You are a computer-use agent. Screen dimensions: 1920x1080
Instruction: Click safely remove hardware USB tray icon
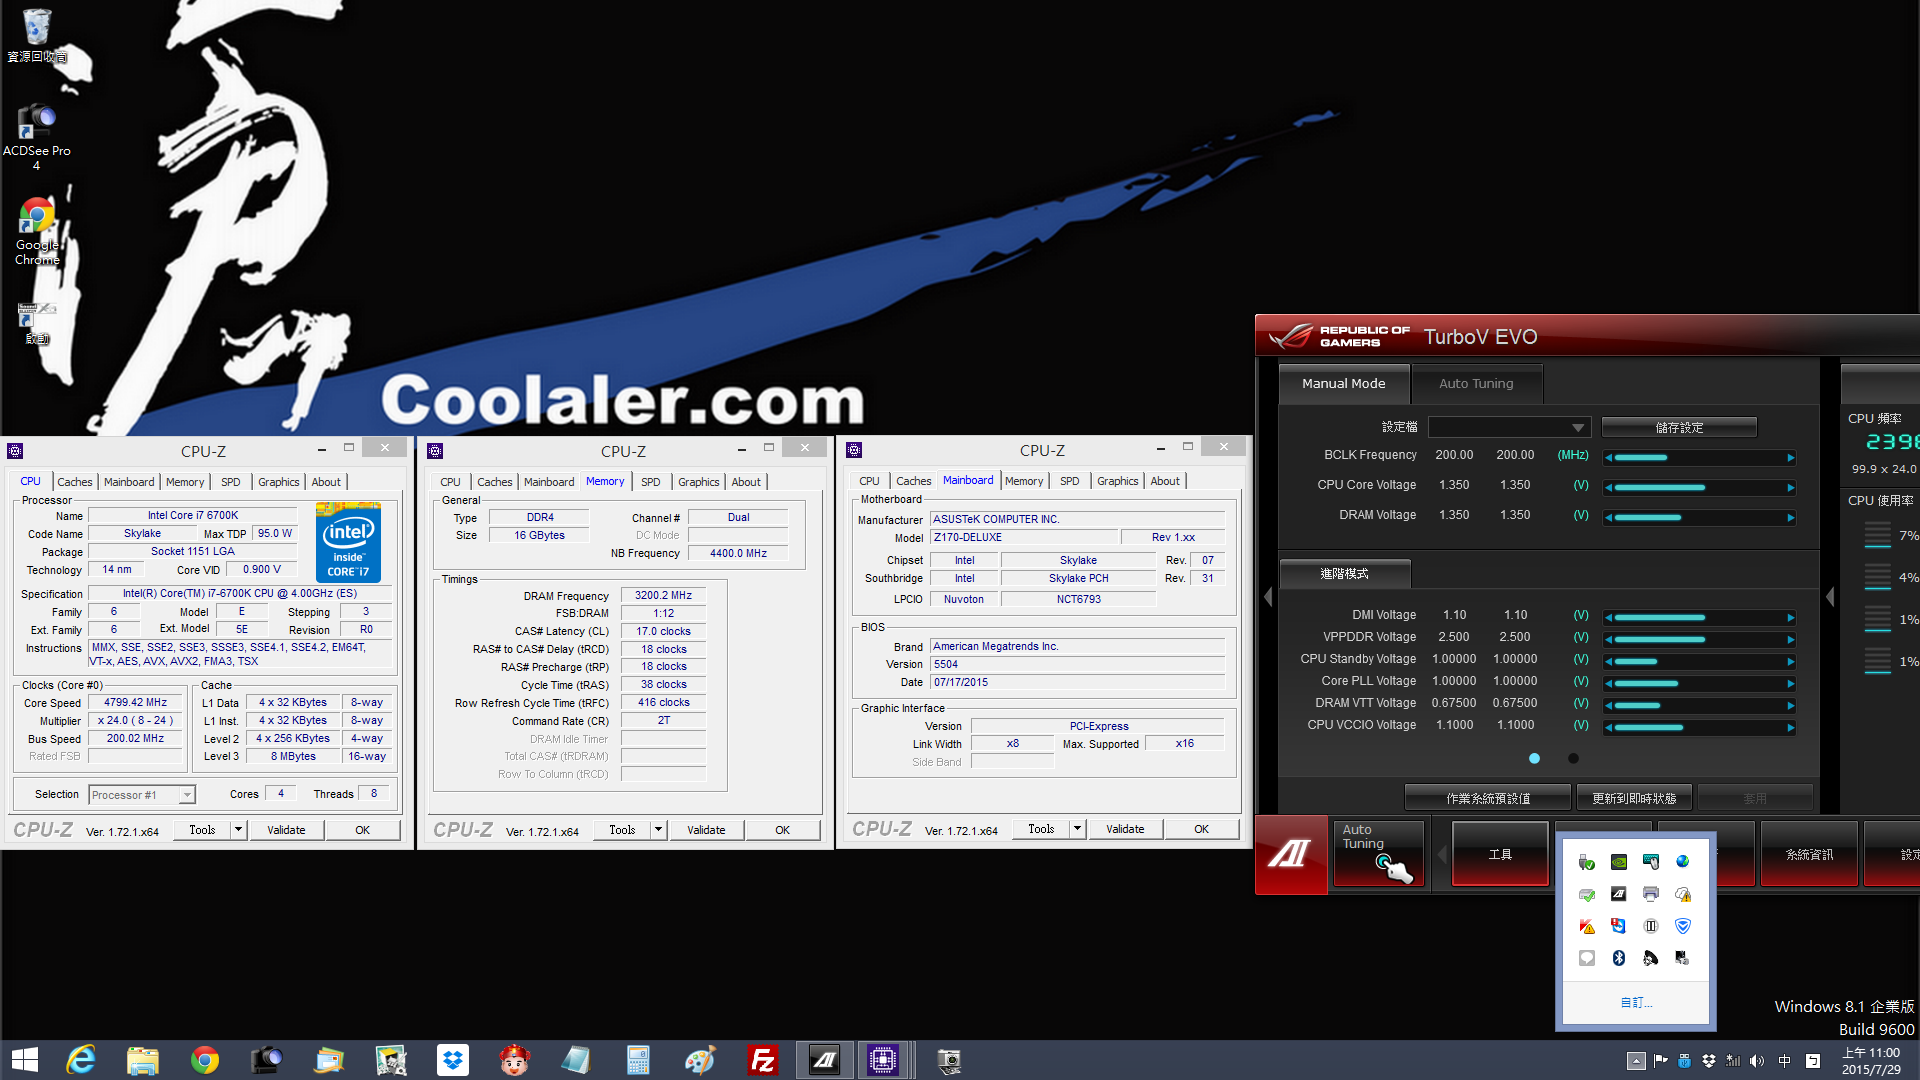(x=1586, y=862)
